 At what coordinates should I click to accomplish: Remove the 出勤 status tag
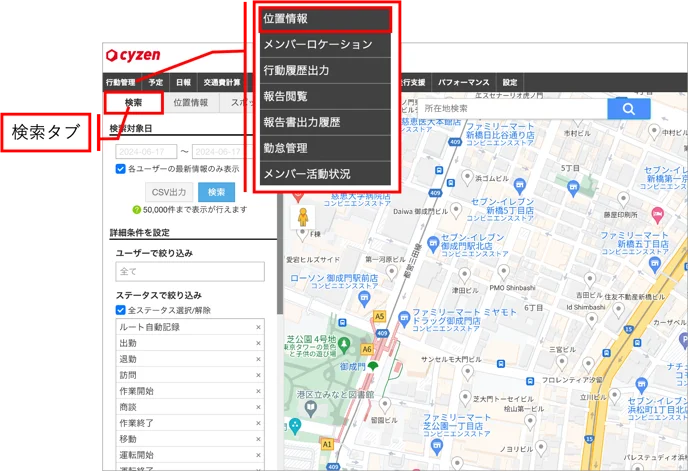pos(258,343)
